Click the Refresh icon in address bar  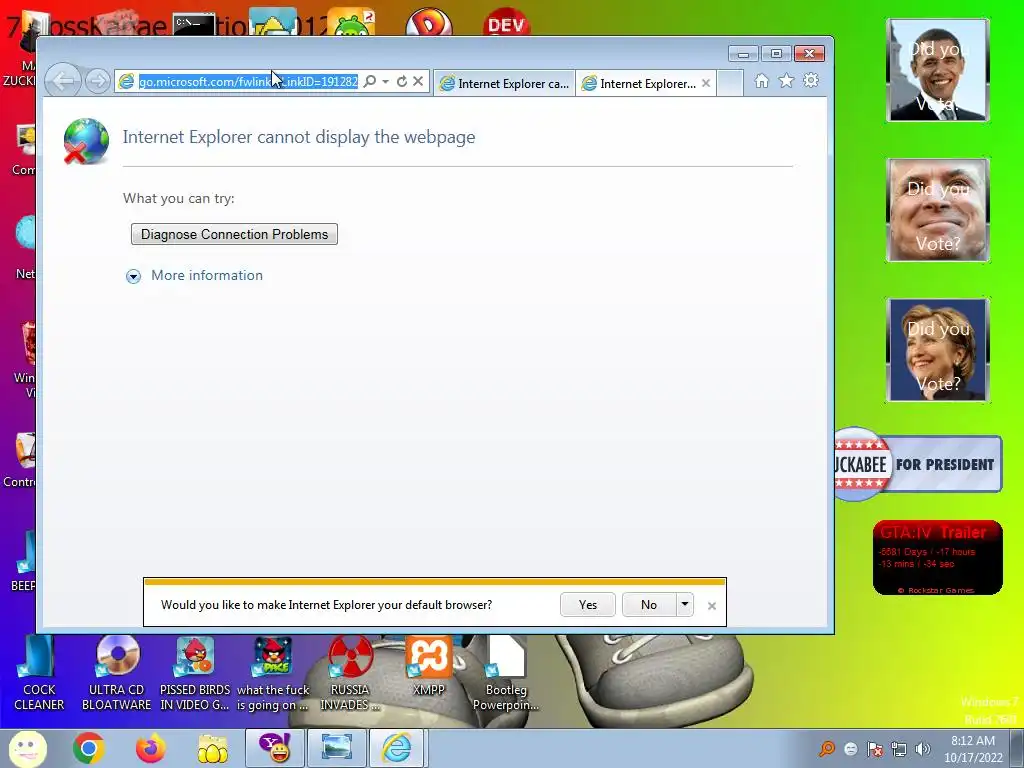tap(402, 82)
